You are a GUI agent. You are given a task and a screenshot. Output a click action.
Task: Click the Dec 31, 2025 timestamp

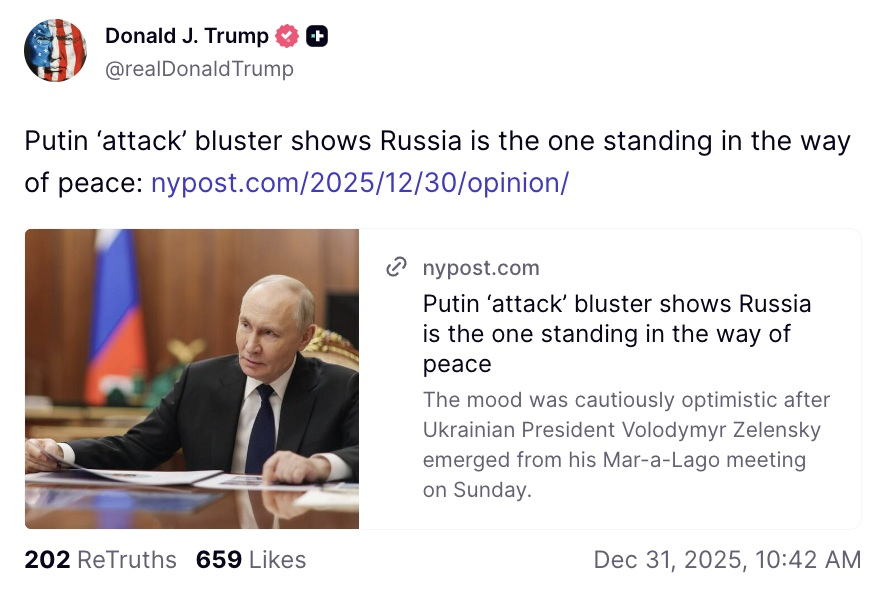[726, 560]
